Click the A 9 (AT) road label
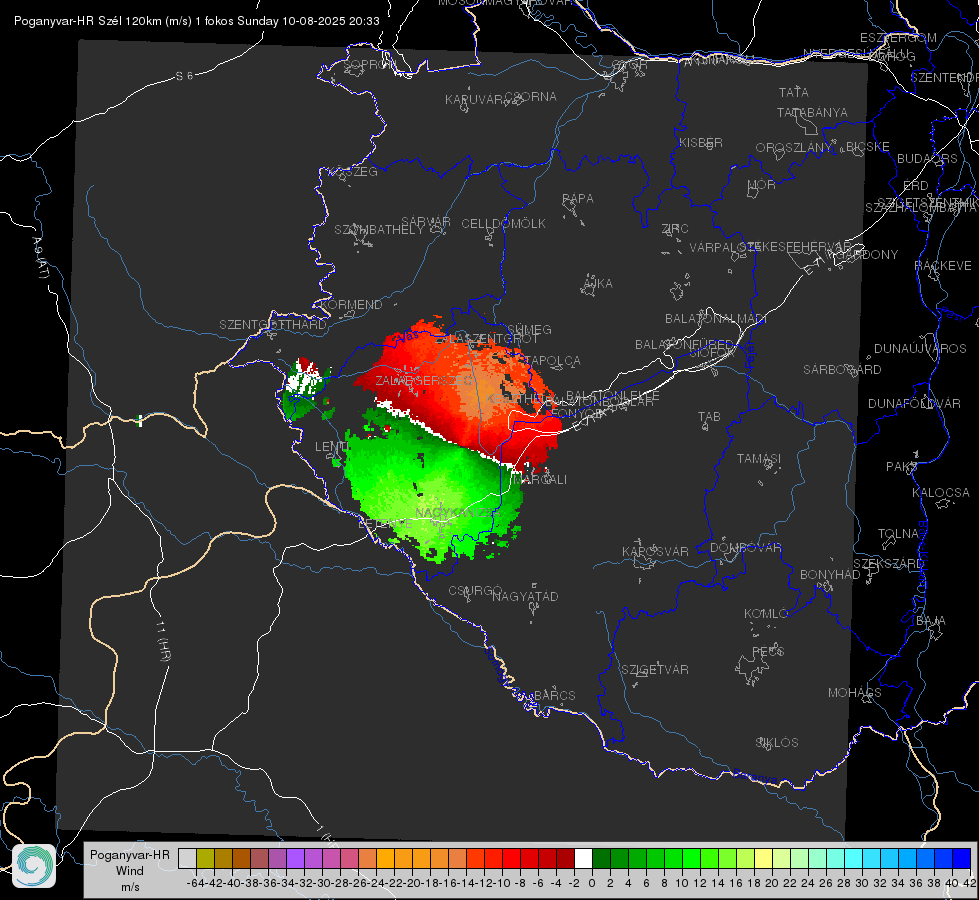Screen dimensions: 979x900 [40, 258]
